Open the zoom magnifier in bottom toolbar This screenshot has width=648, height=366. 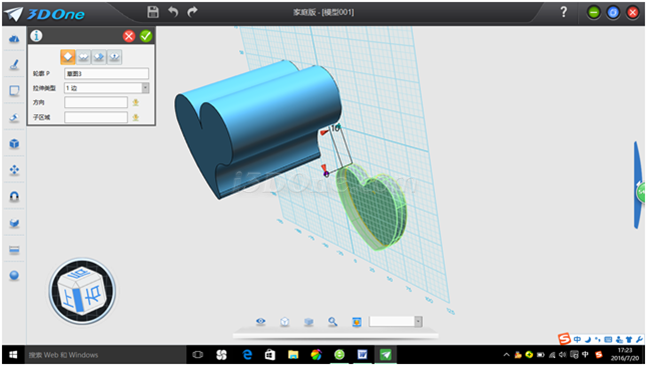333,321
